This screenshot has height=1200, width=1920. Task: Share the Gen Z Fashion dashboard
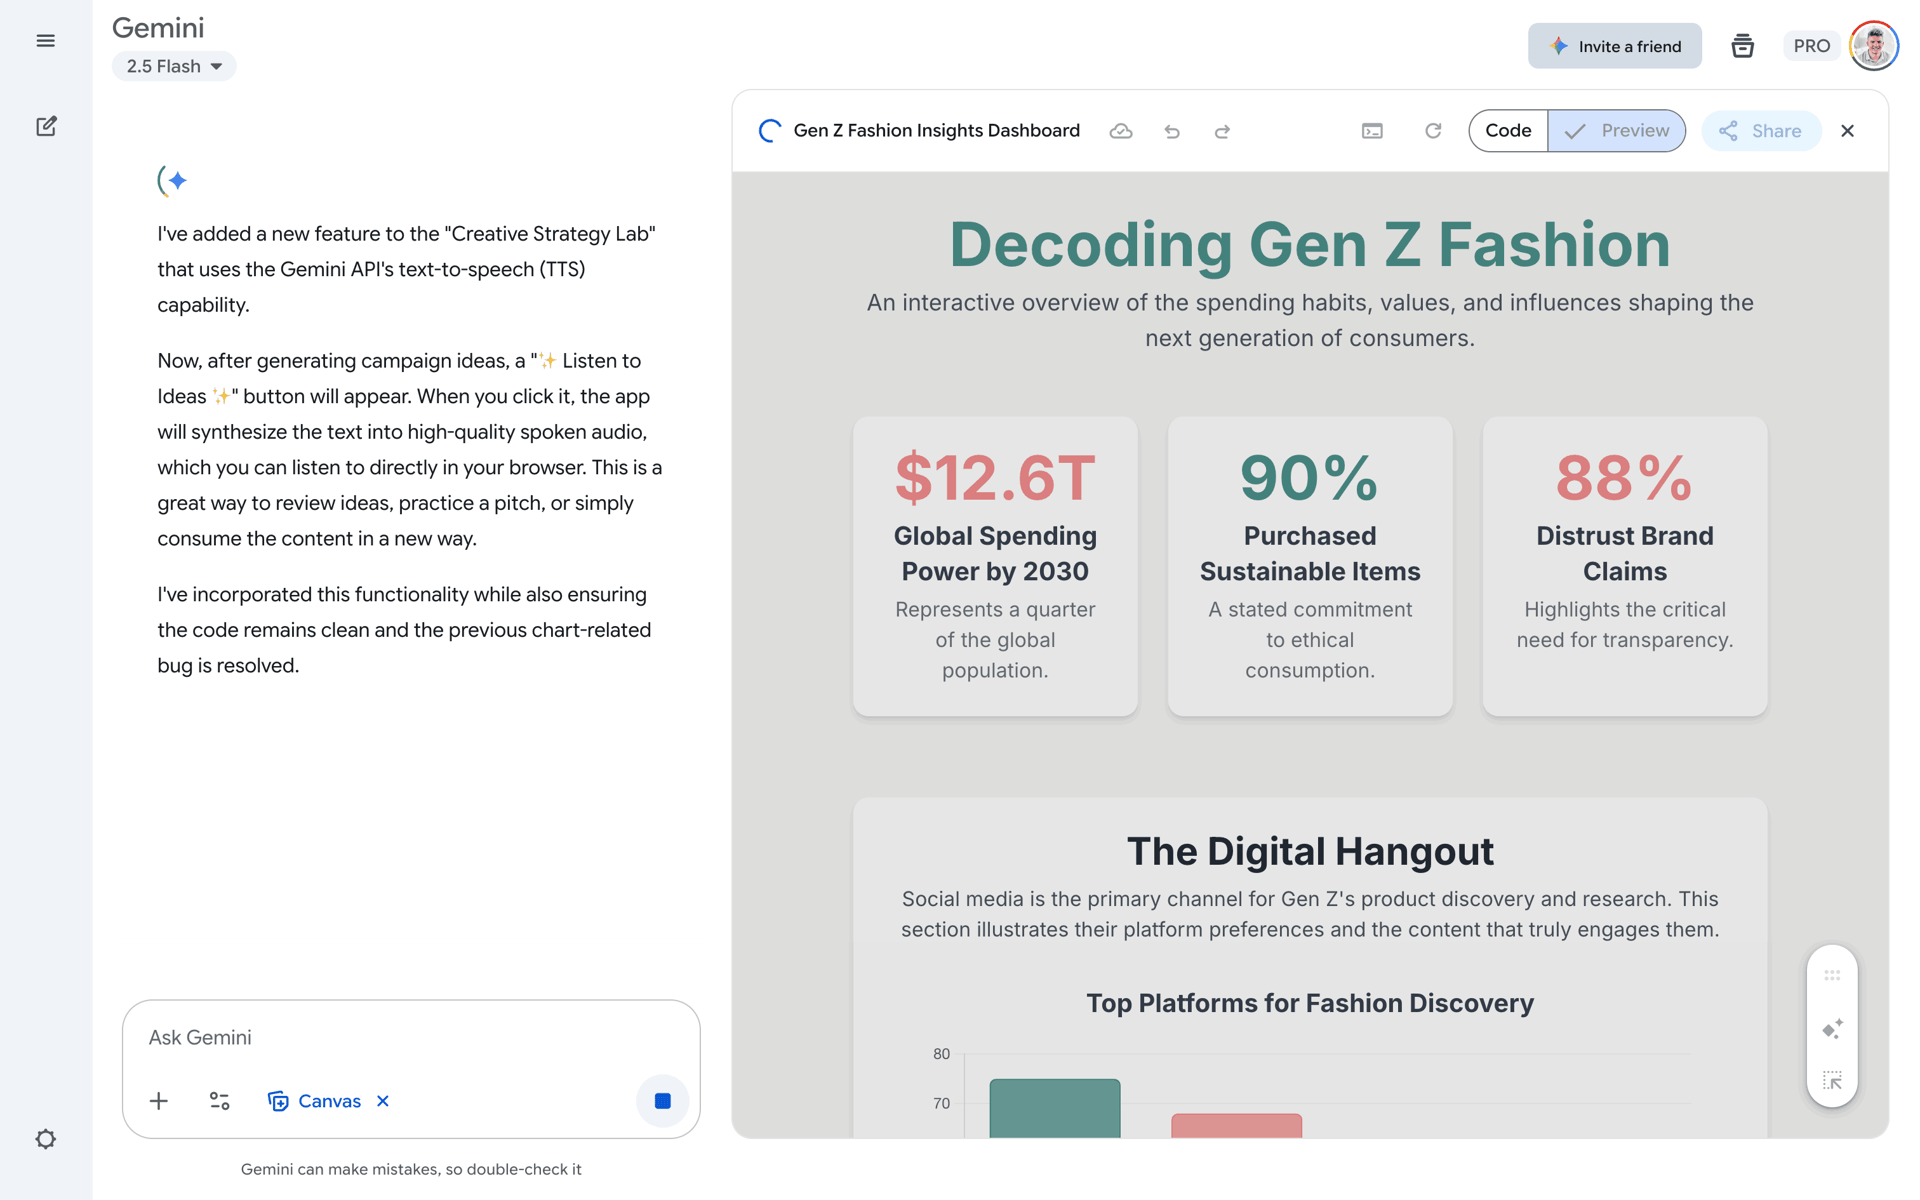point(1761,131)
